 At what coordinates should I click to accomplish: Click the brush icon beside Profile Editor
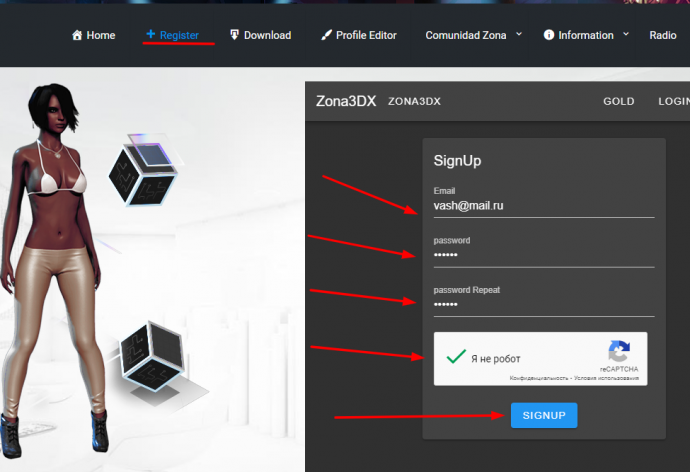tap(326, 35)
